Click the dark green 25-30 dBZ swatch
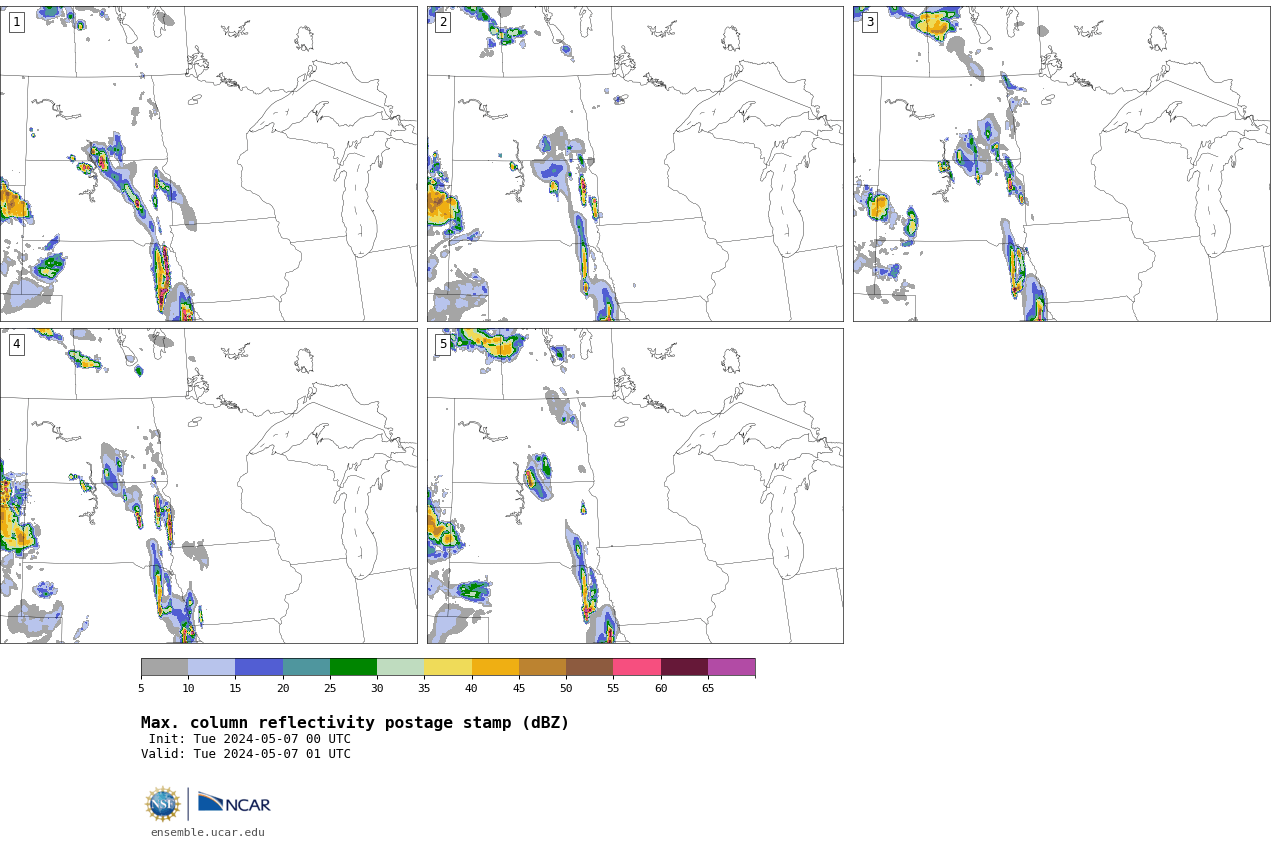 pyautogui.click(x=353, y=667)
